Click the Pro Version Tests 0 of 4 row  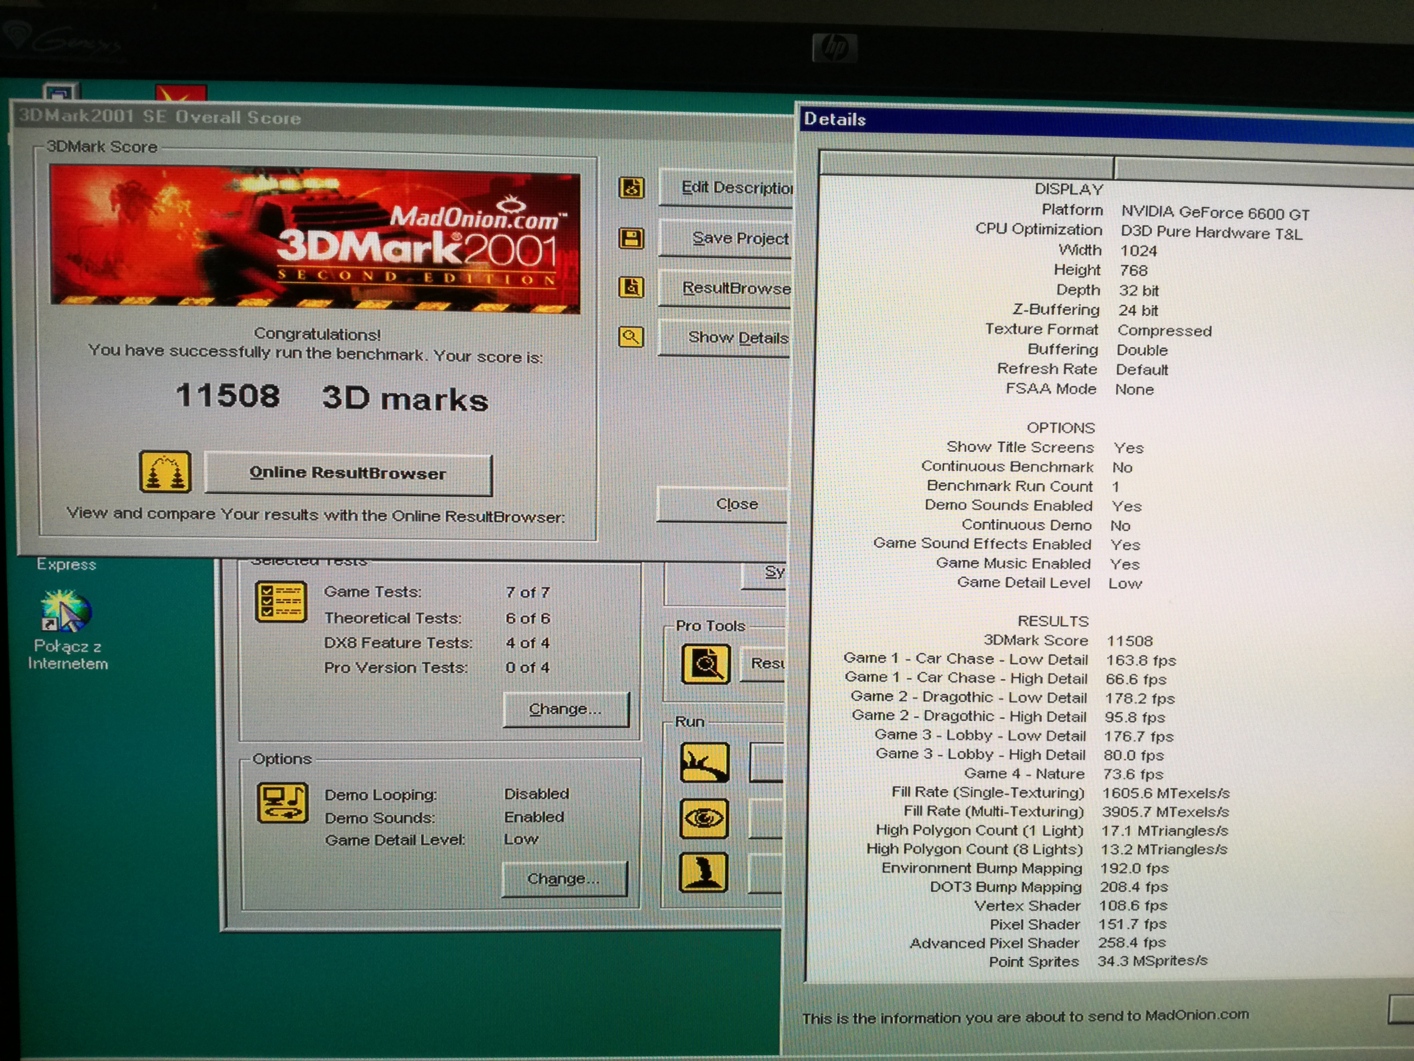[437, 667]
